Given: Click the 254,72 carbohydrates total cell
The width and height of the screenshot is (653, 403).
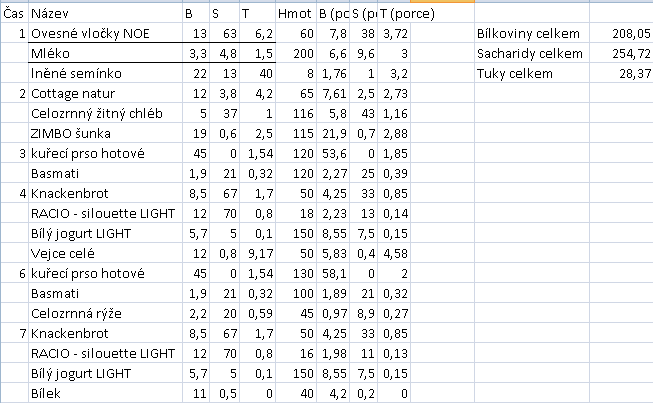Looking at the screenshot, I should [621, 53].
